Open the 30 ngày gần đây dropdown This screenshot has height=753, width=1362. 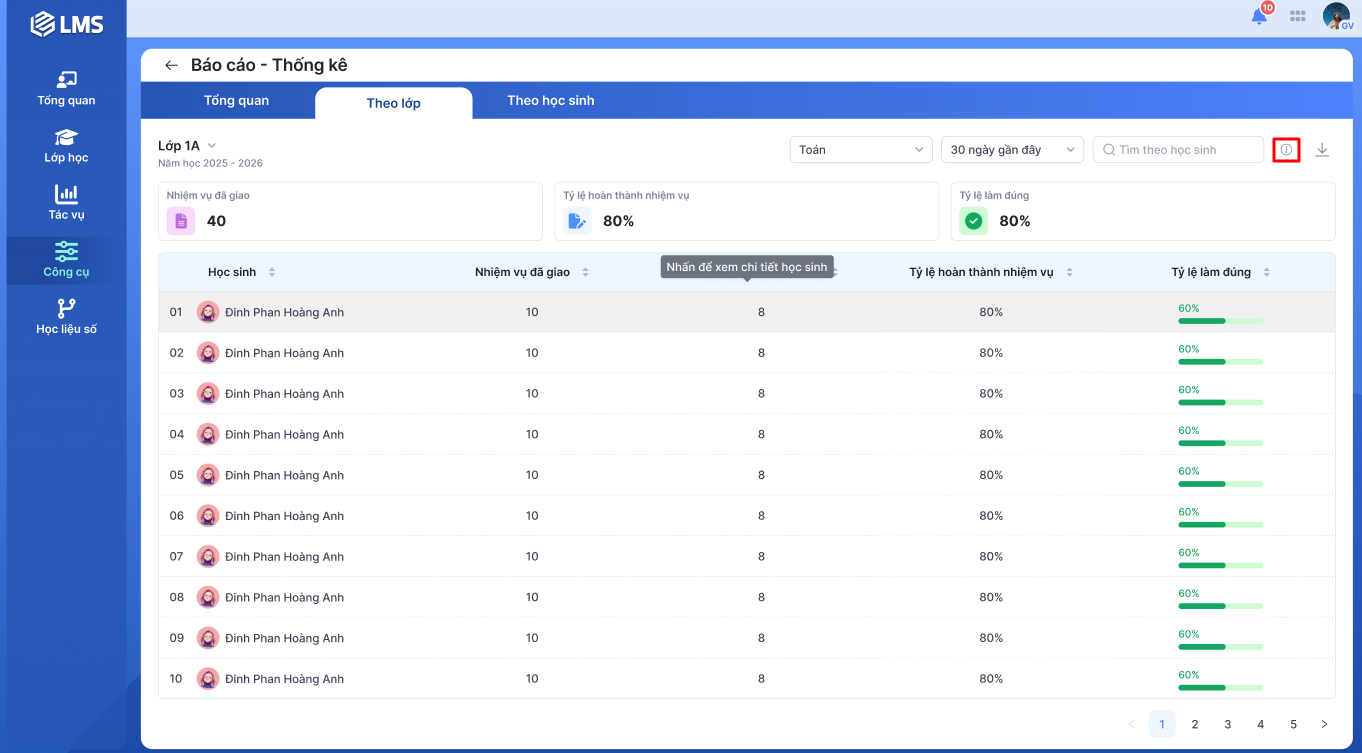(x=1012, y=150)
